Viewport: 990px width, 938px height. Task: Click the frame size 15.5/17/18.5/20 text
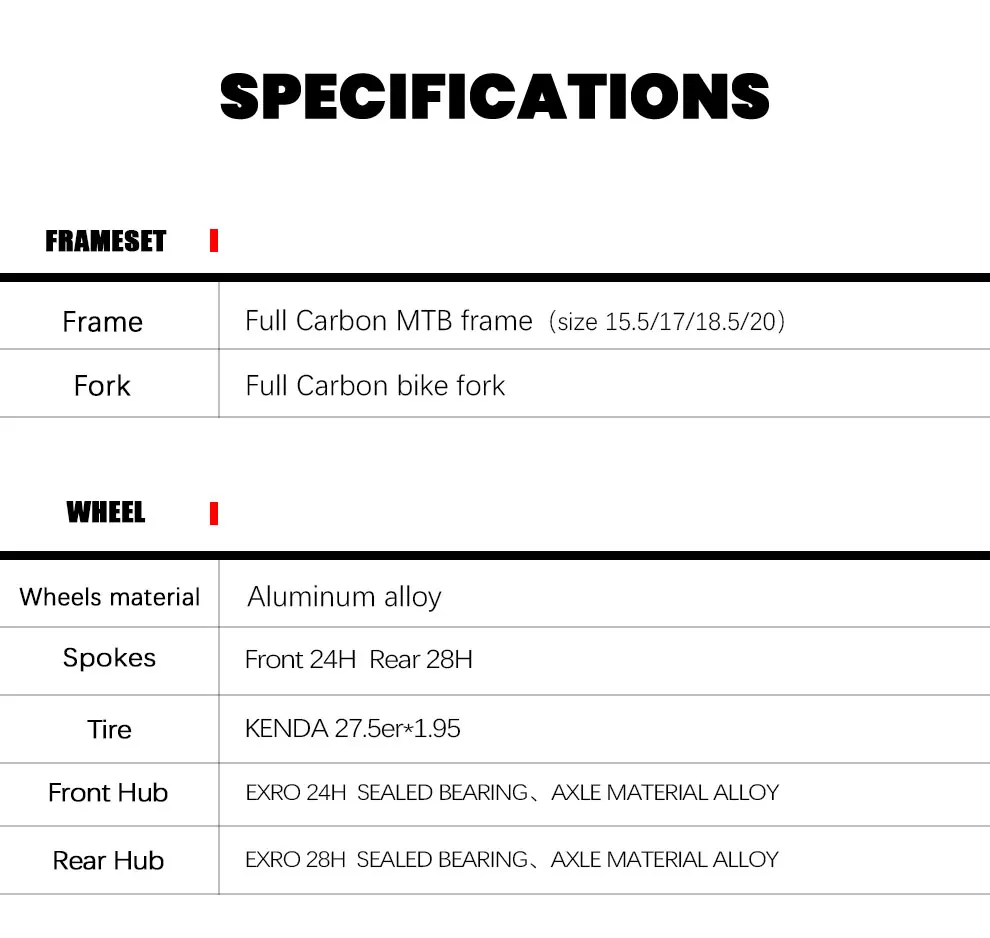[667, 322]
